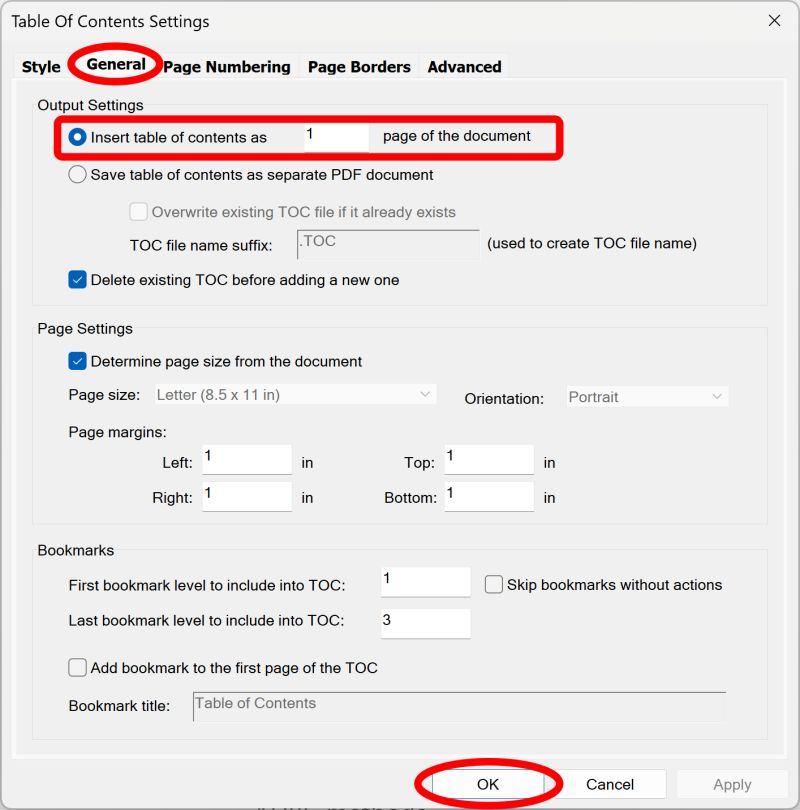Screen dimensions: 800x810
Task: Click the Left margin field
Action: coord(247,460)
